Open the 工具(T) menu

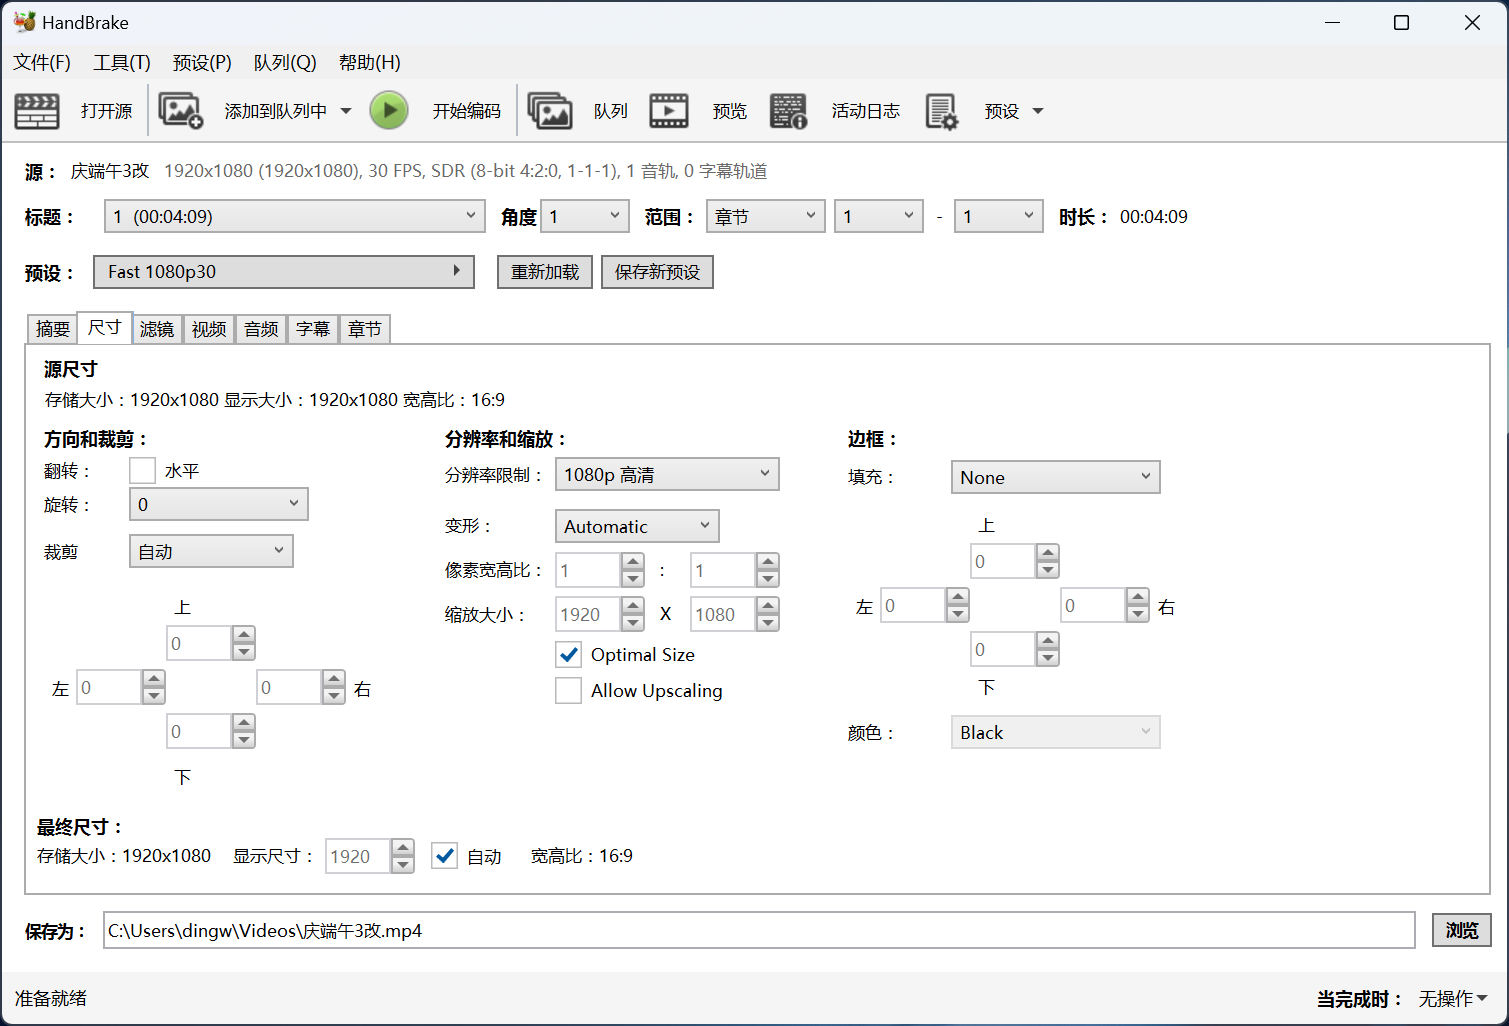click(121, 63)
